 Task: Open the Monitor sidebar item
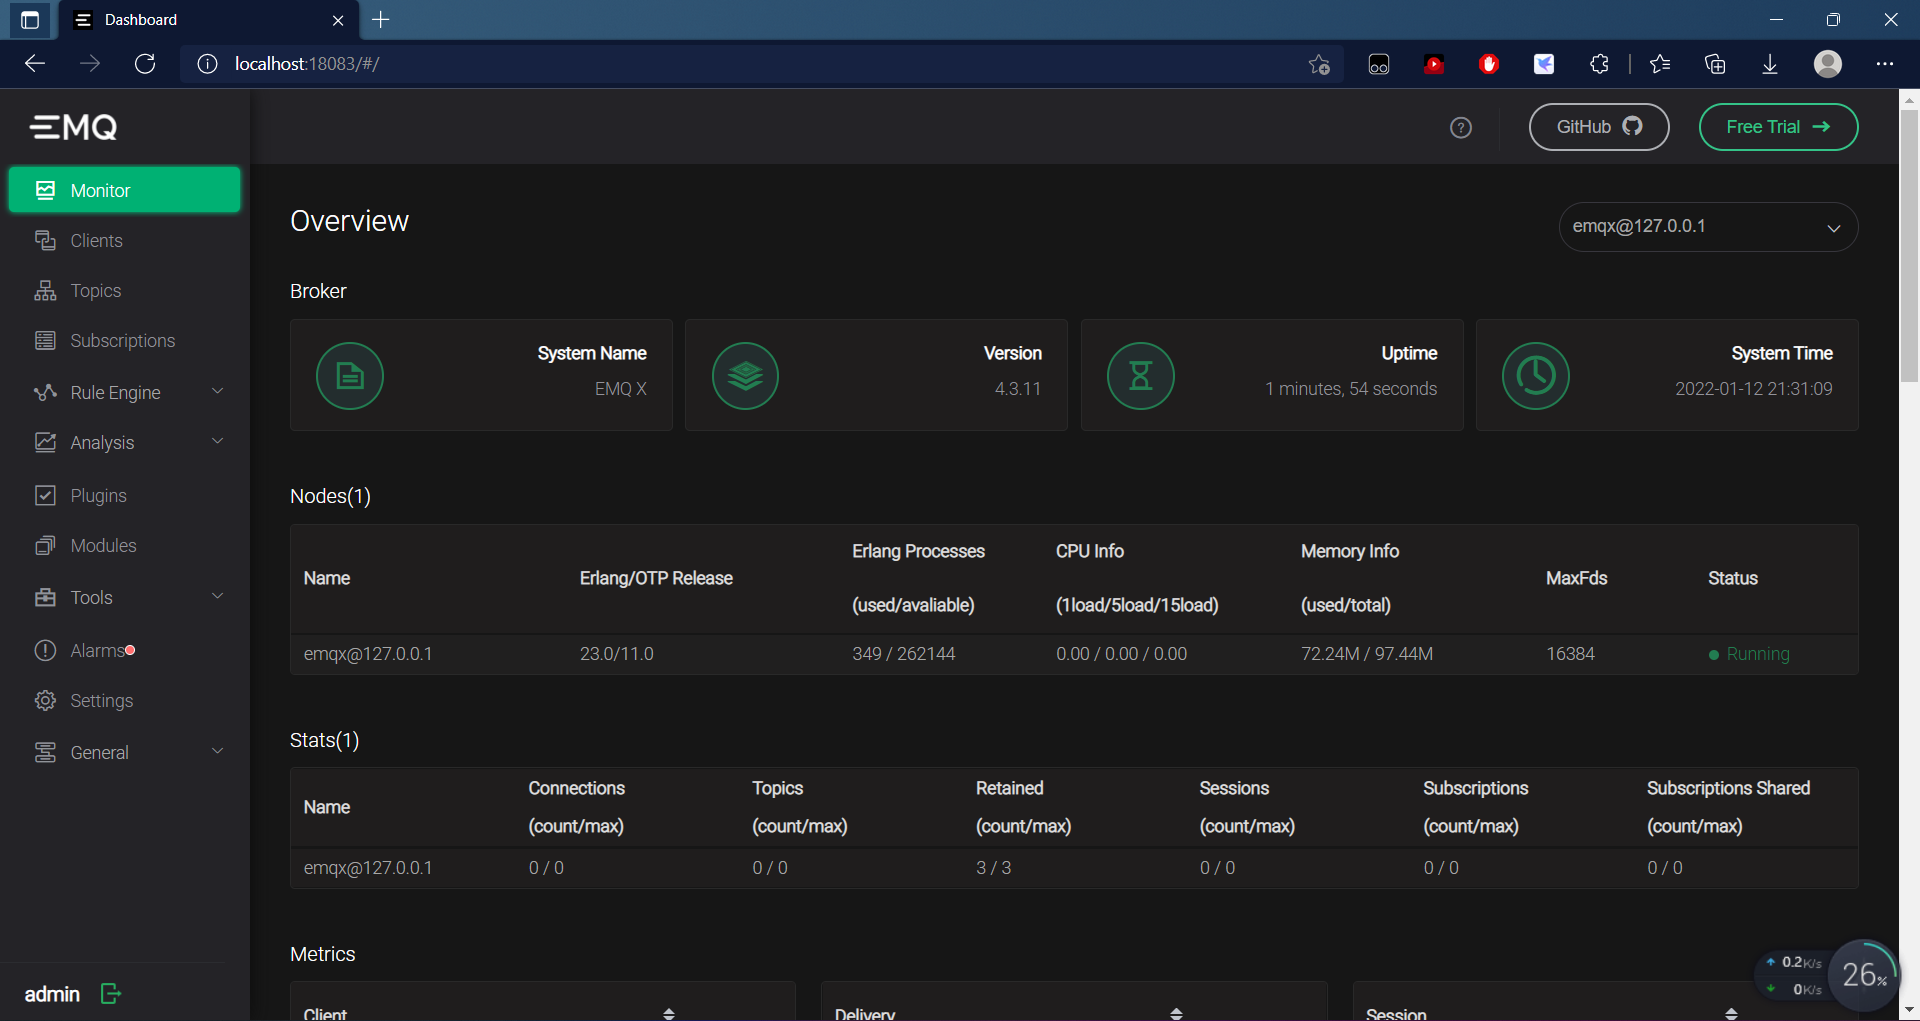pyautogui.click(x=124, y=190)
